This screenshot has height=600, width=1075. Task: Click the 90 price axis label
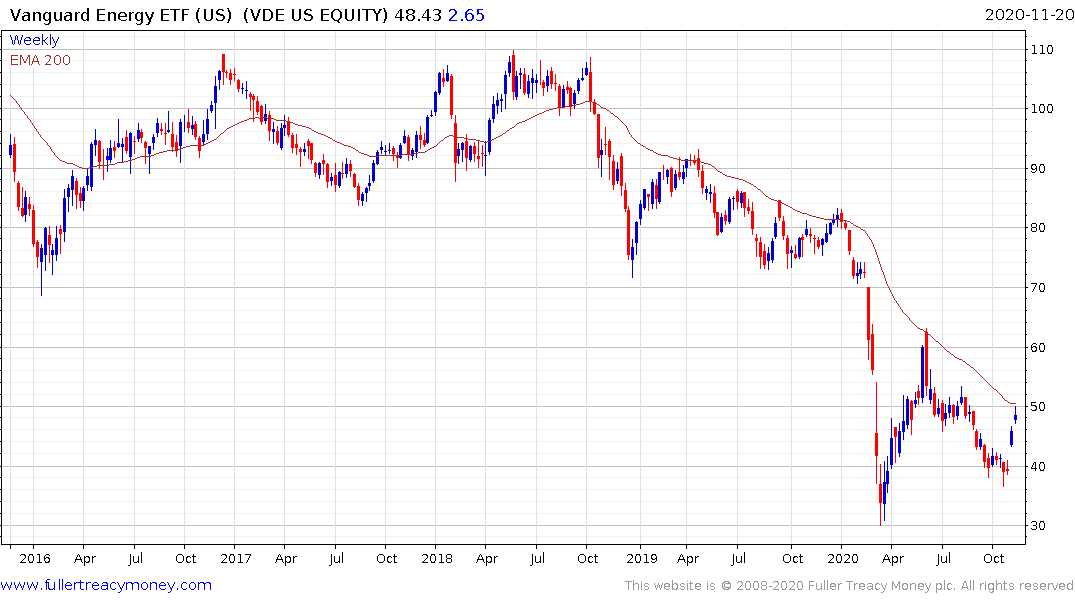point(1038,168)
